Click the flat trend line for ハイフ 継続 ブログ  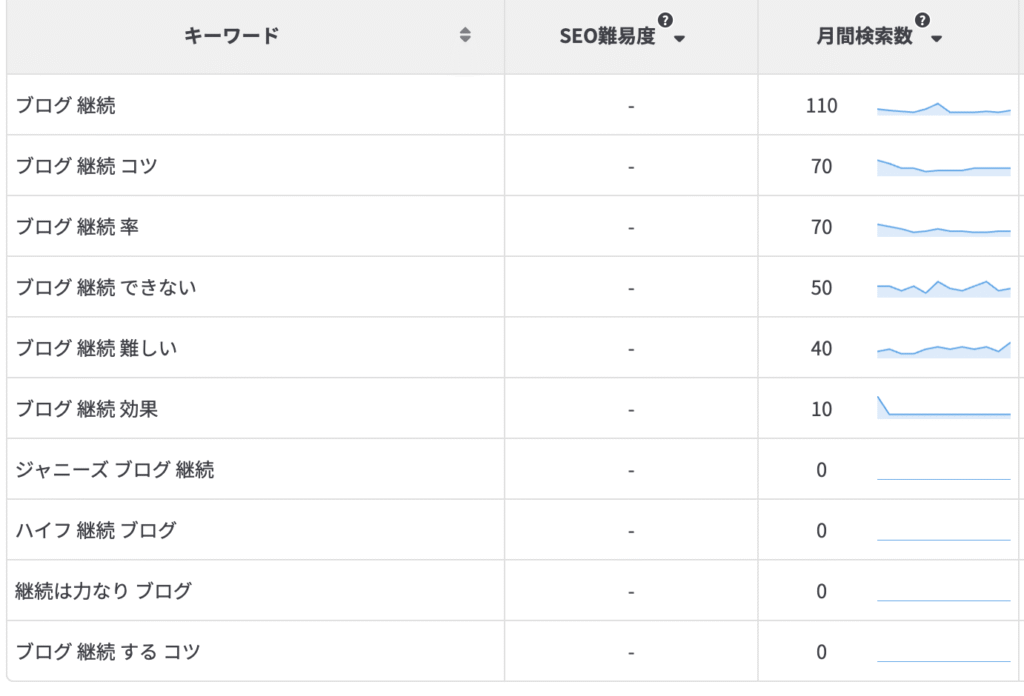pos(944,540)
